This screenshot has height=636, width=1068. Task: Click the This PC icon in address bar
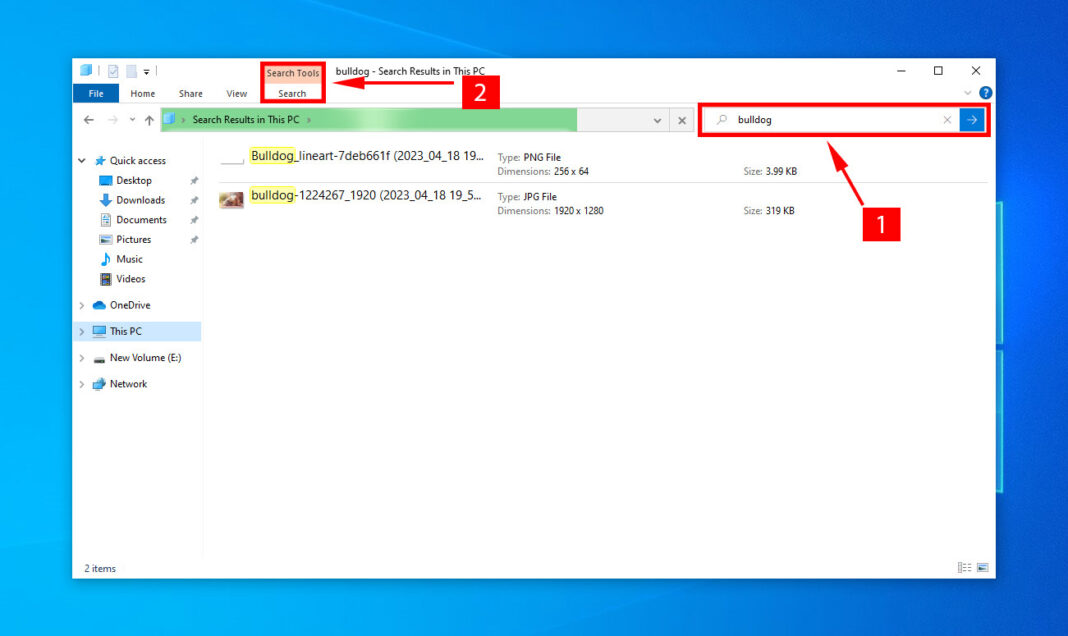tap(171, 119)
